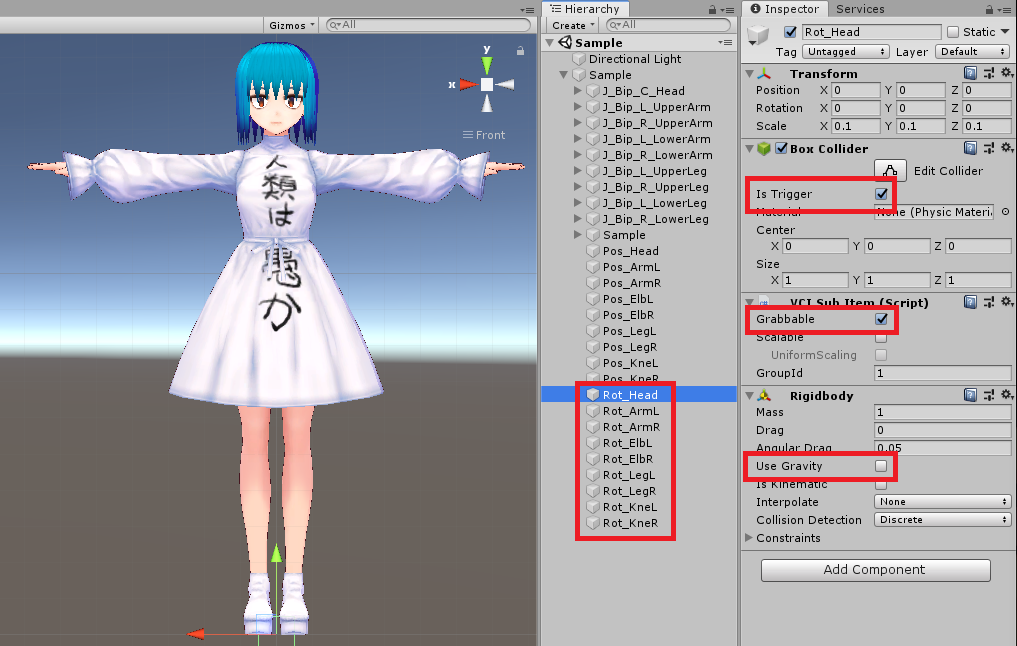
Task: Click the green Y axis gizmo cone
Action: point(486,65)
